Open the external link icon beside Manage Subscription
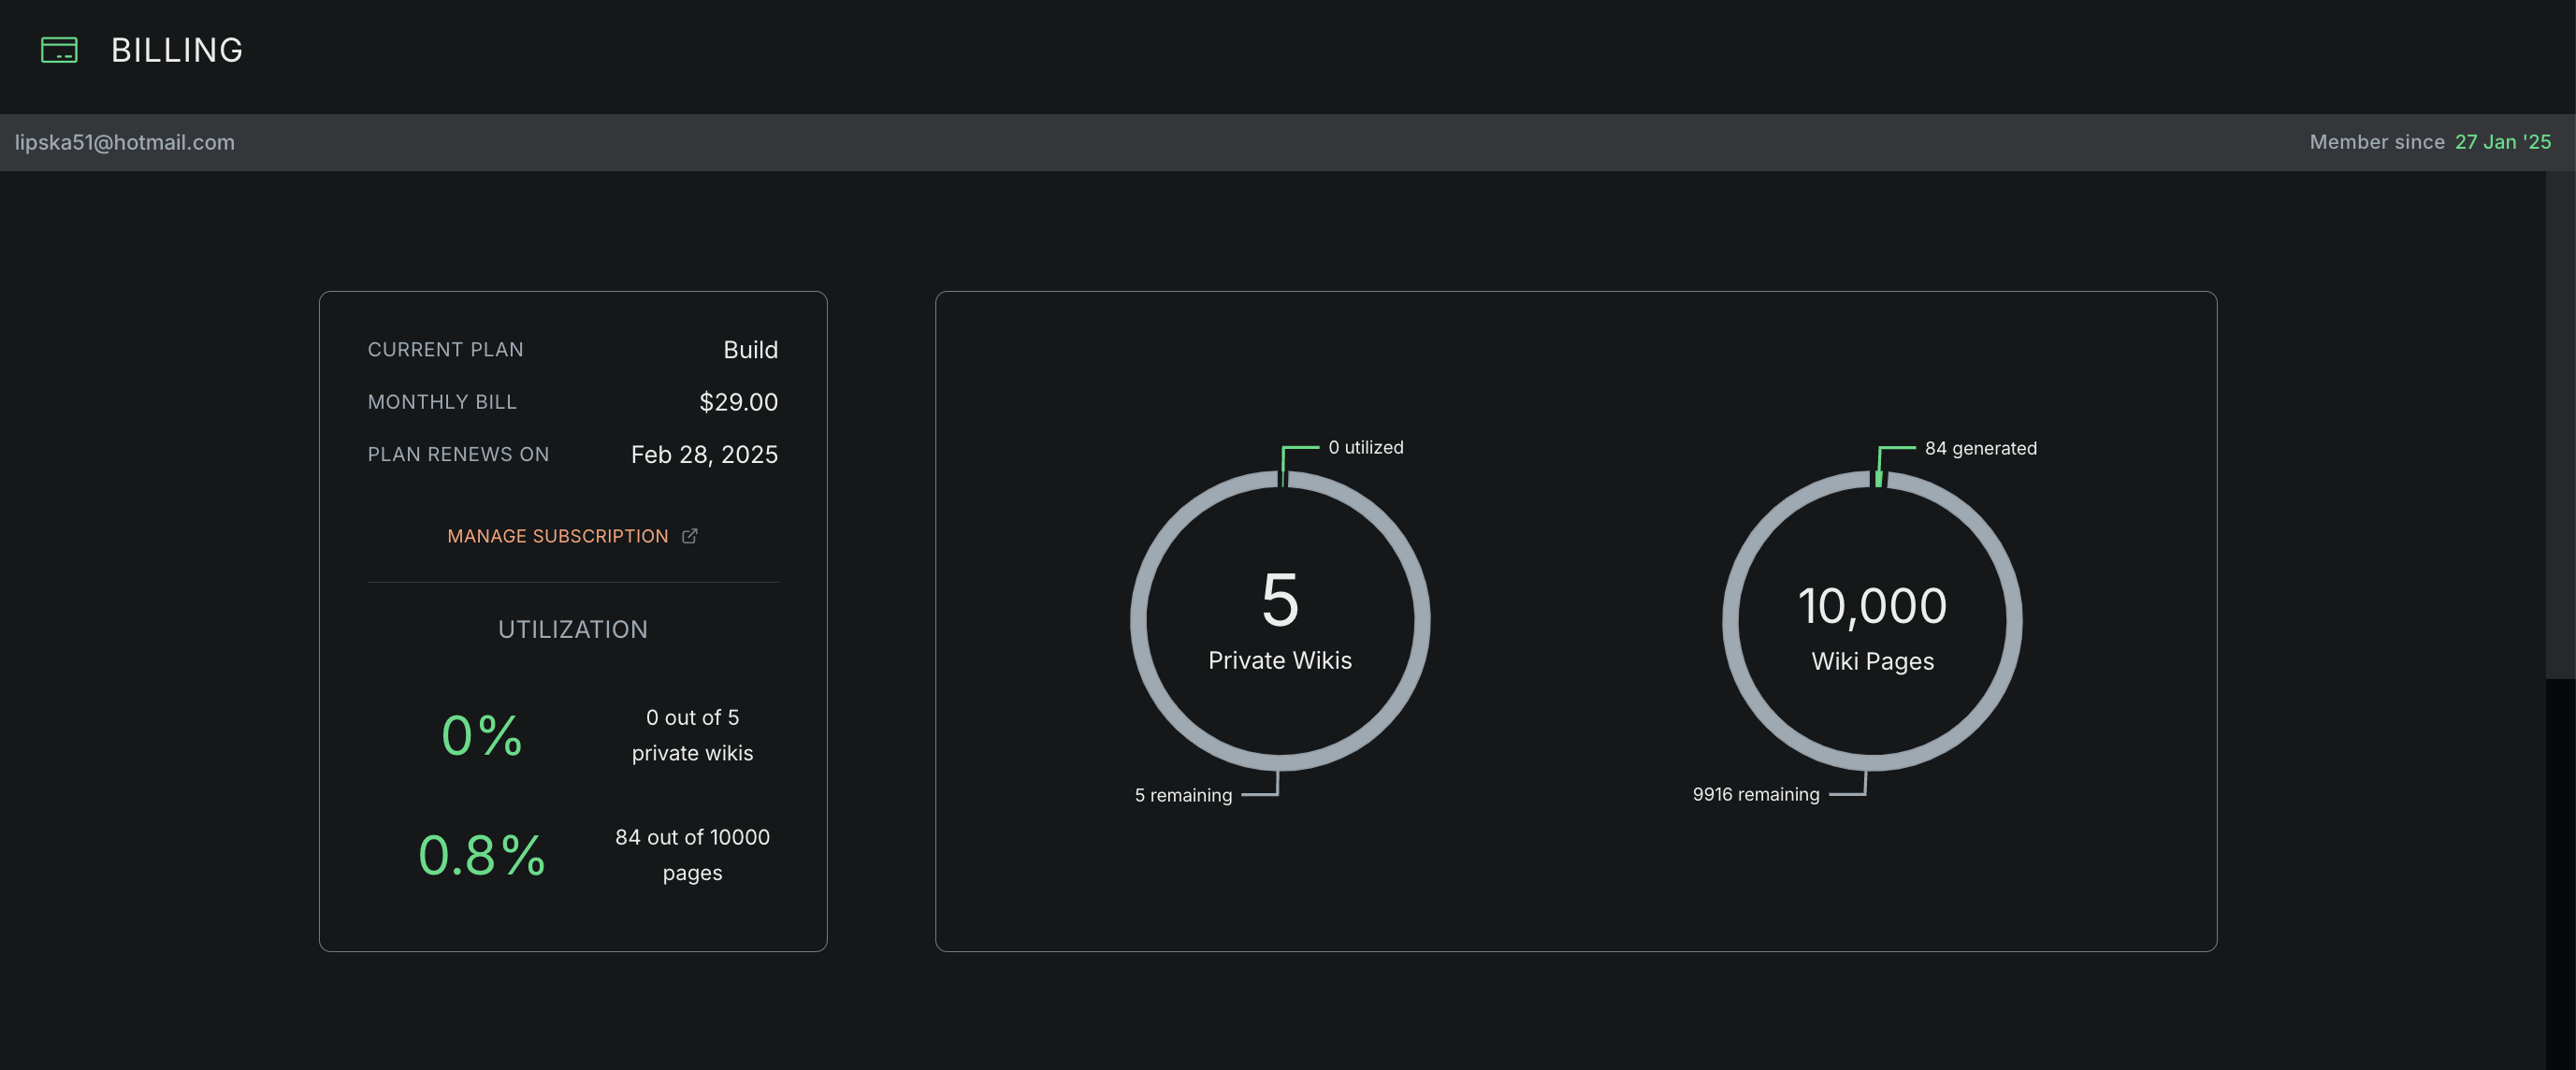The image size is (2576, 1070). pos(689,536)
